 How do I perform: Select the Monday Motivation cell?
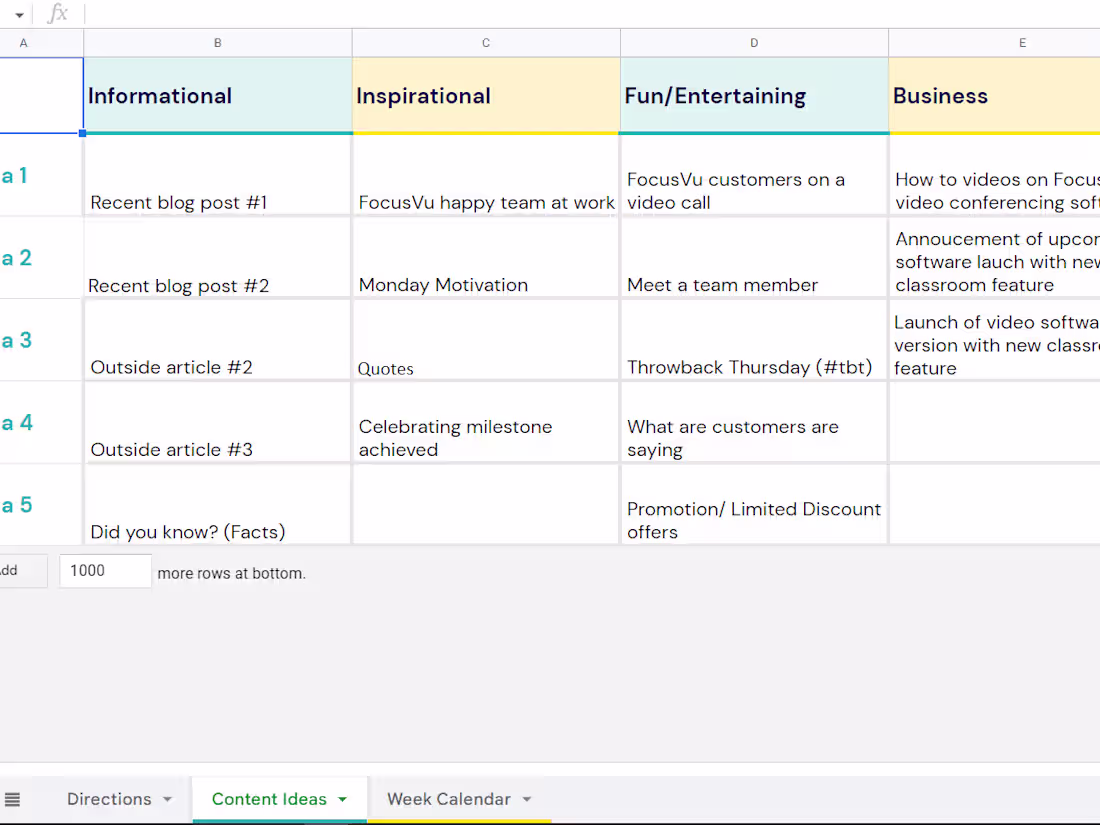486,257
